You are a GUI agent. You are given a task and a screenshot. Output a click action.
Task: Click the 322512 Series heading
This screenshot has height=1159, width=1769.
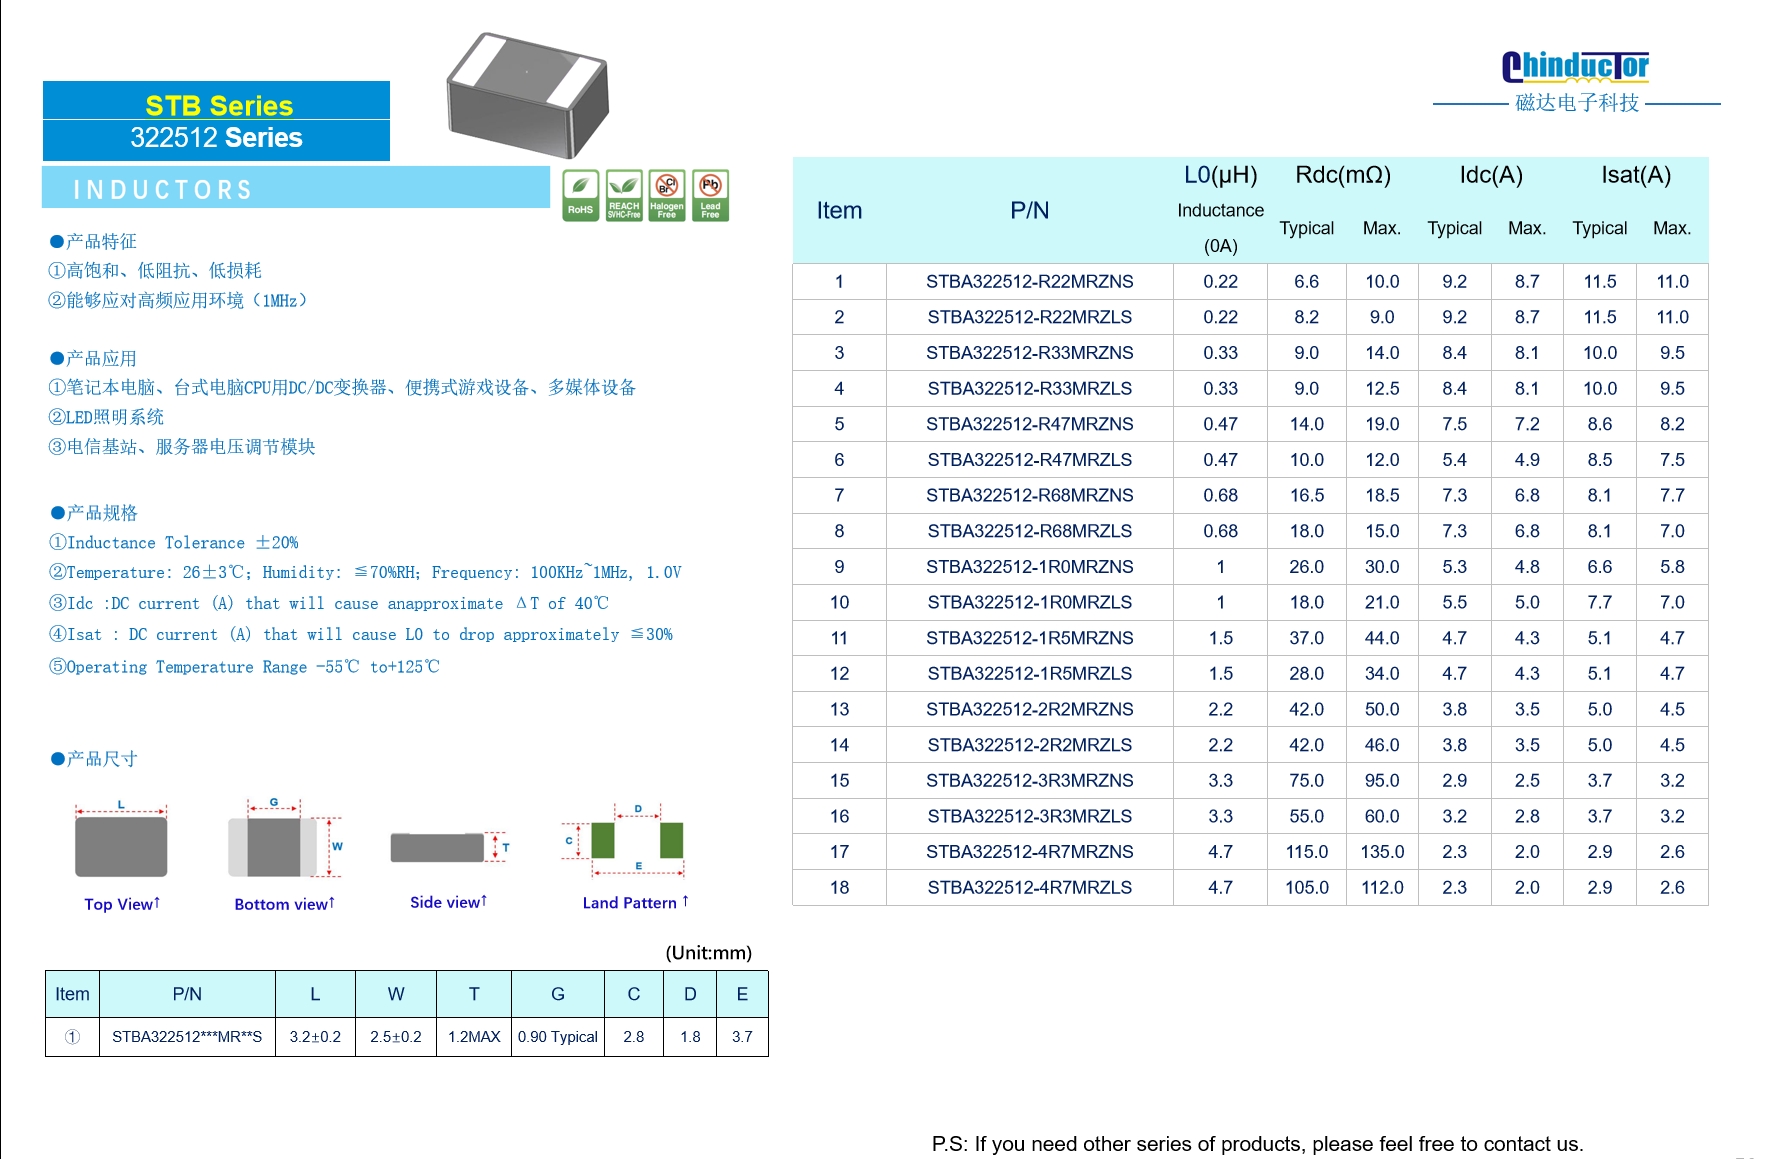coord(216,138)
